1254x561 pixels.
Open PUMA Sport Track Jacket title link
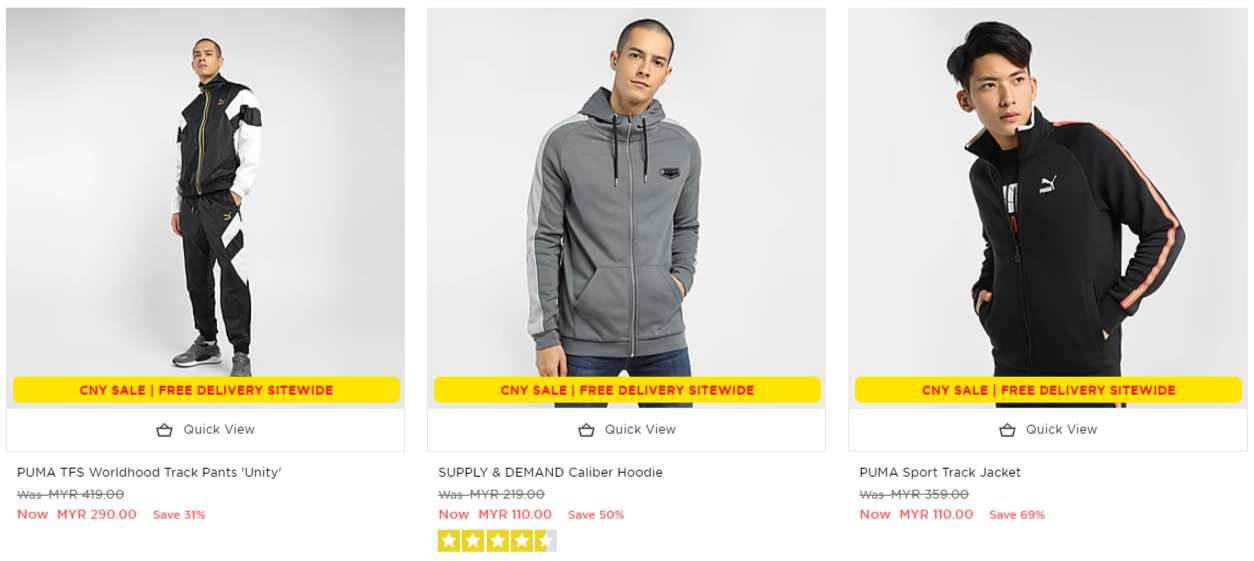click(x=939, y=472)
